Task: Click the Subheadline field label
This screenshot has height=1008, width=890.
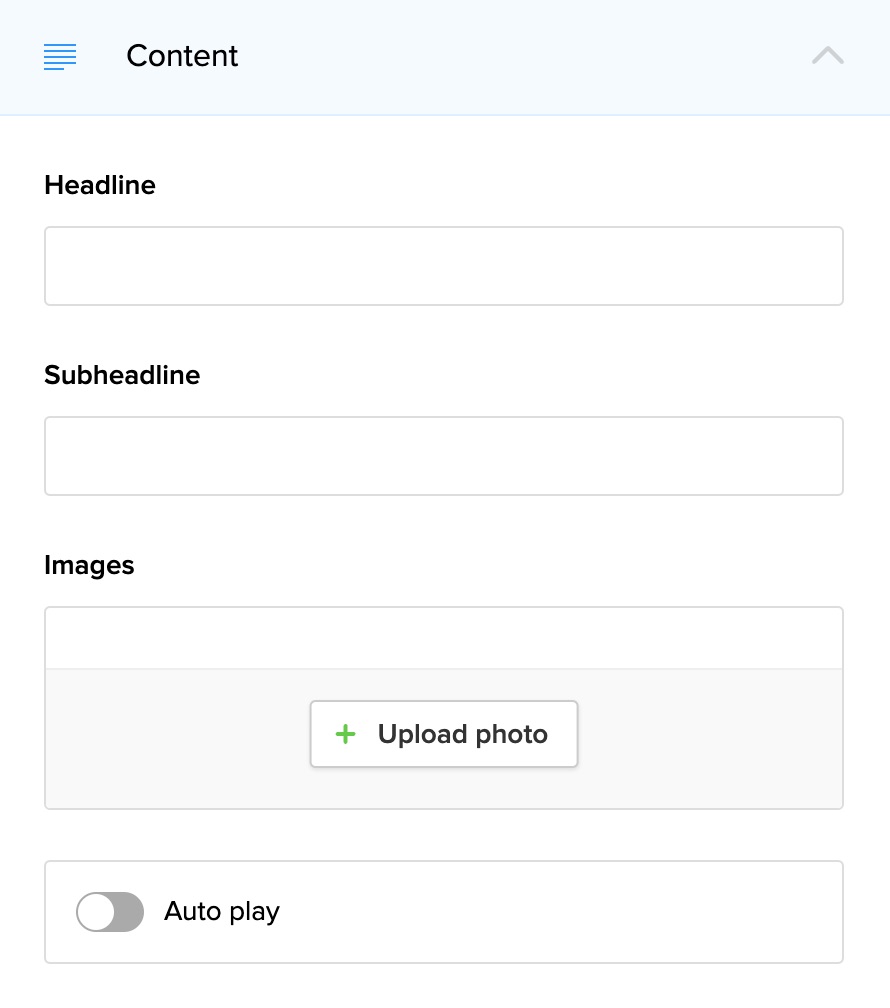Action: (x=122, y=375)
